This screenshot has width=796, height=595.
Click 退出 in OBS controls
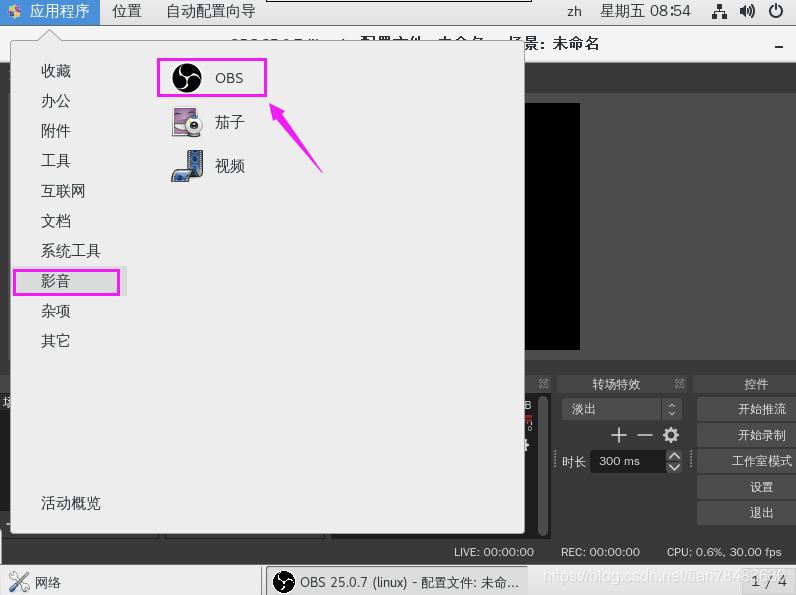(x=746, y=513)
